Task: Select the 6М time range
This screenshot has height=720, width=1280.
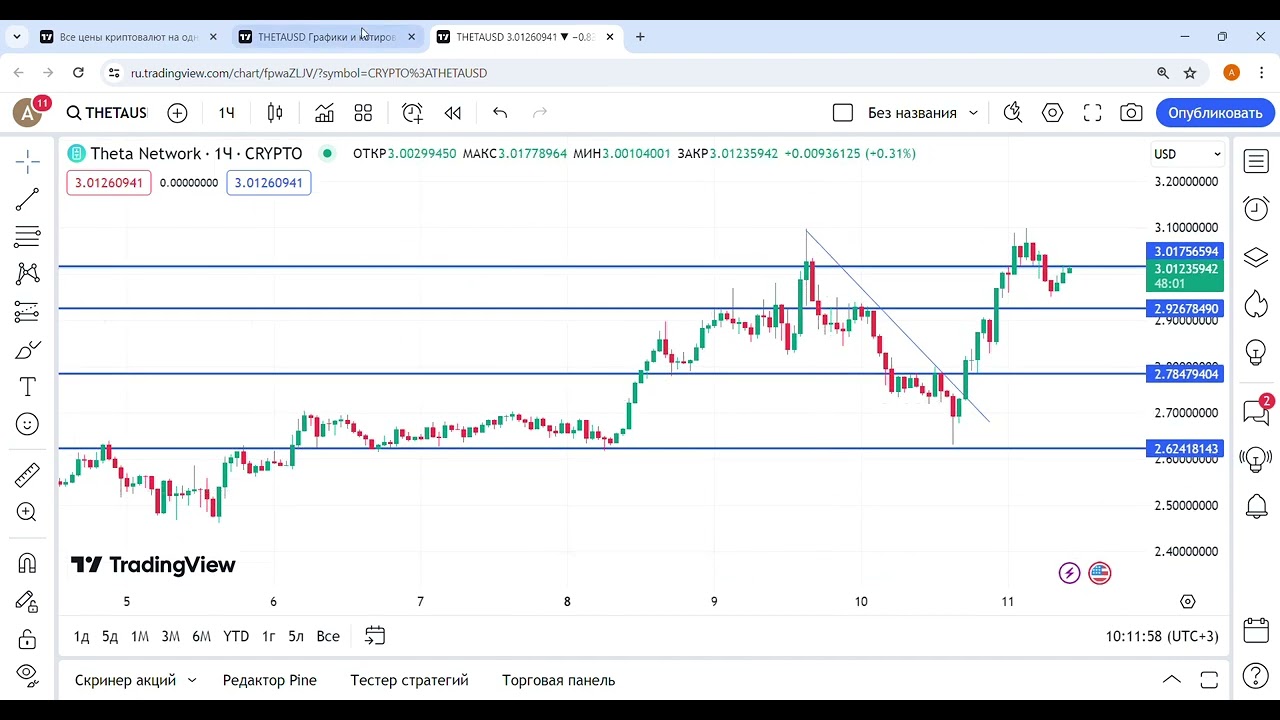Action: point(202,636)
